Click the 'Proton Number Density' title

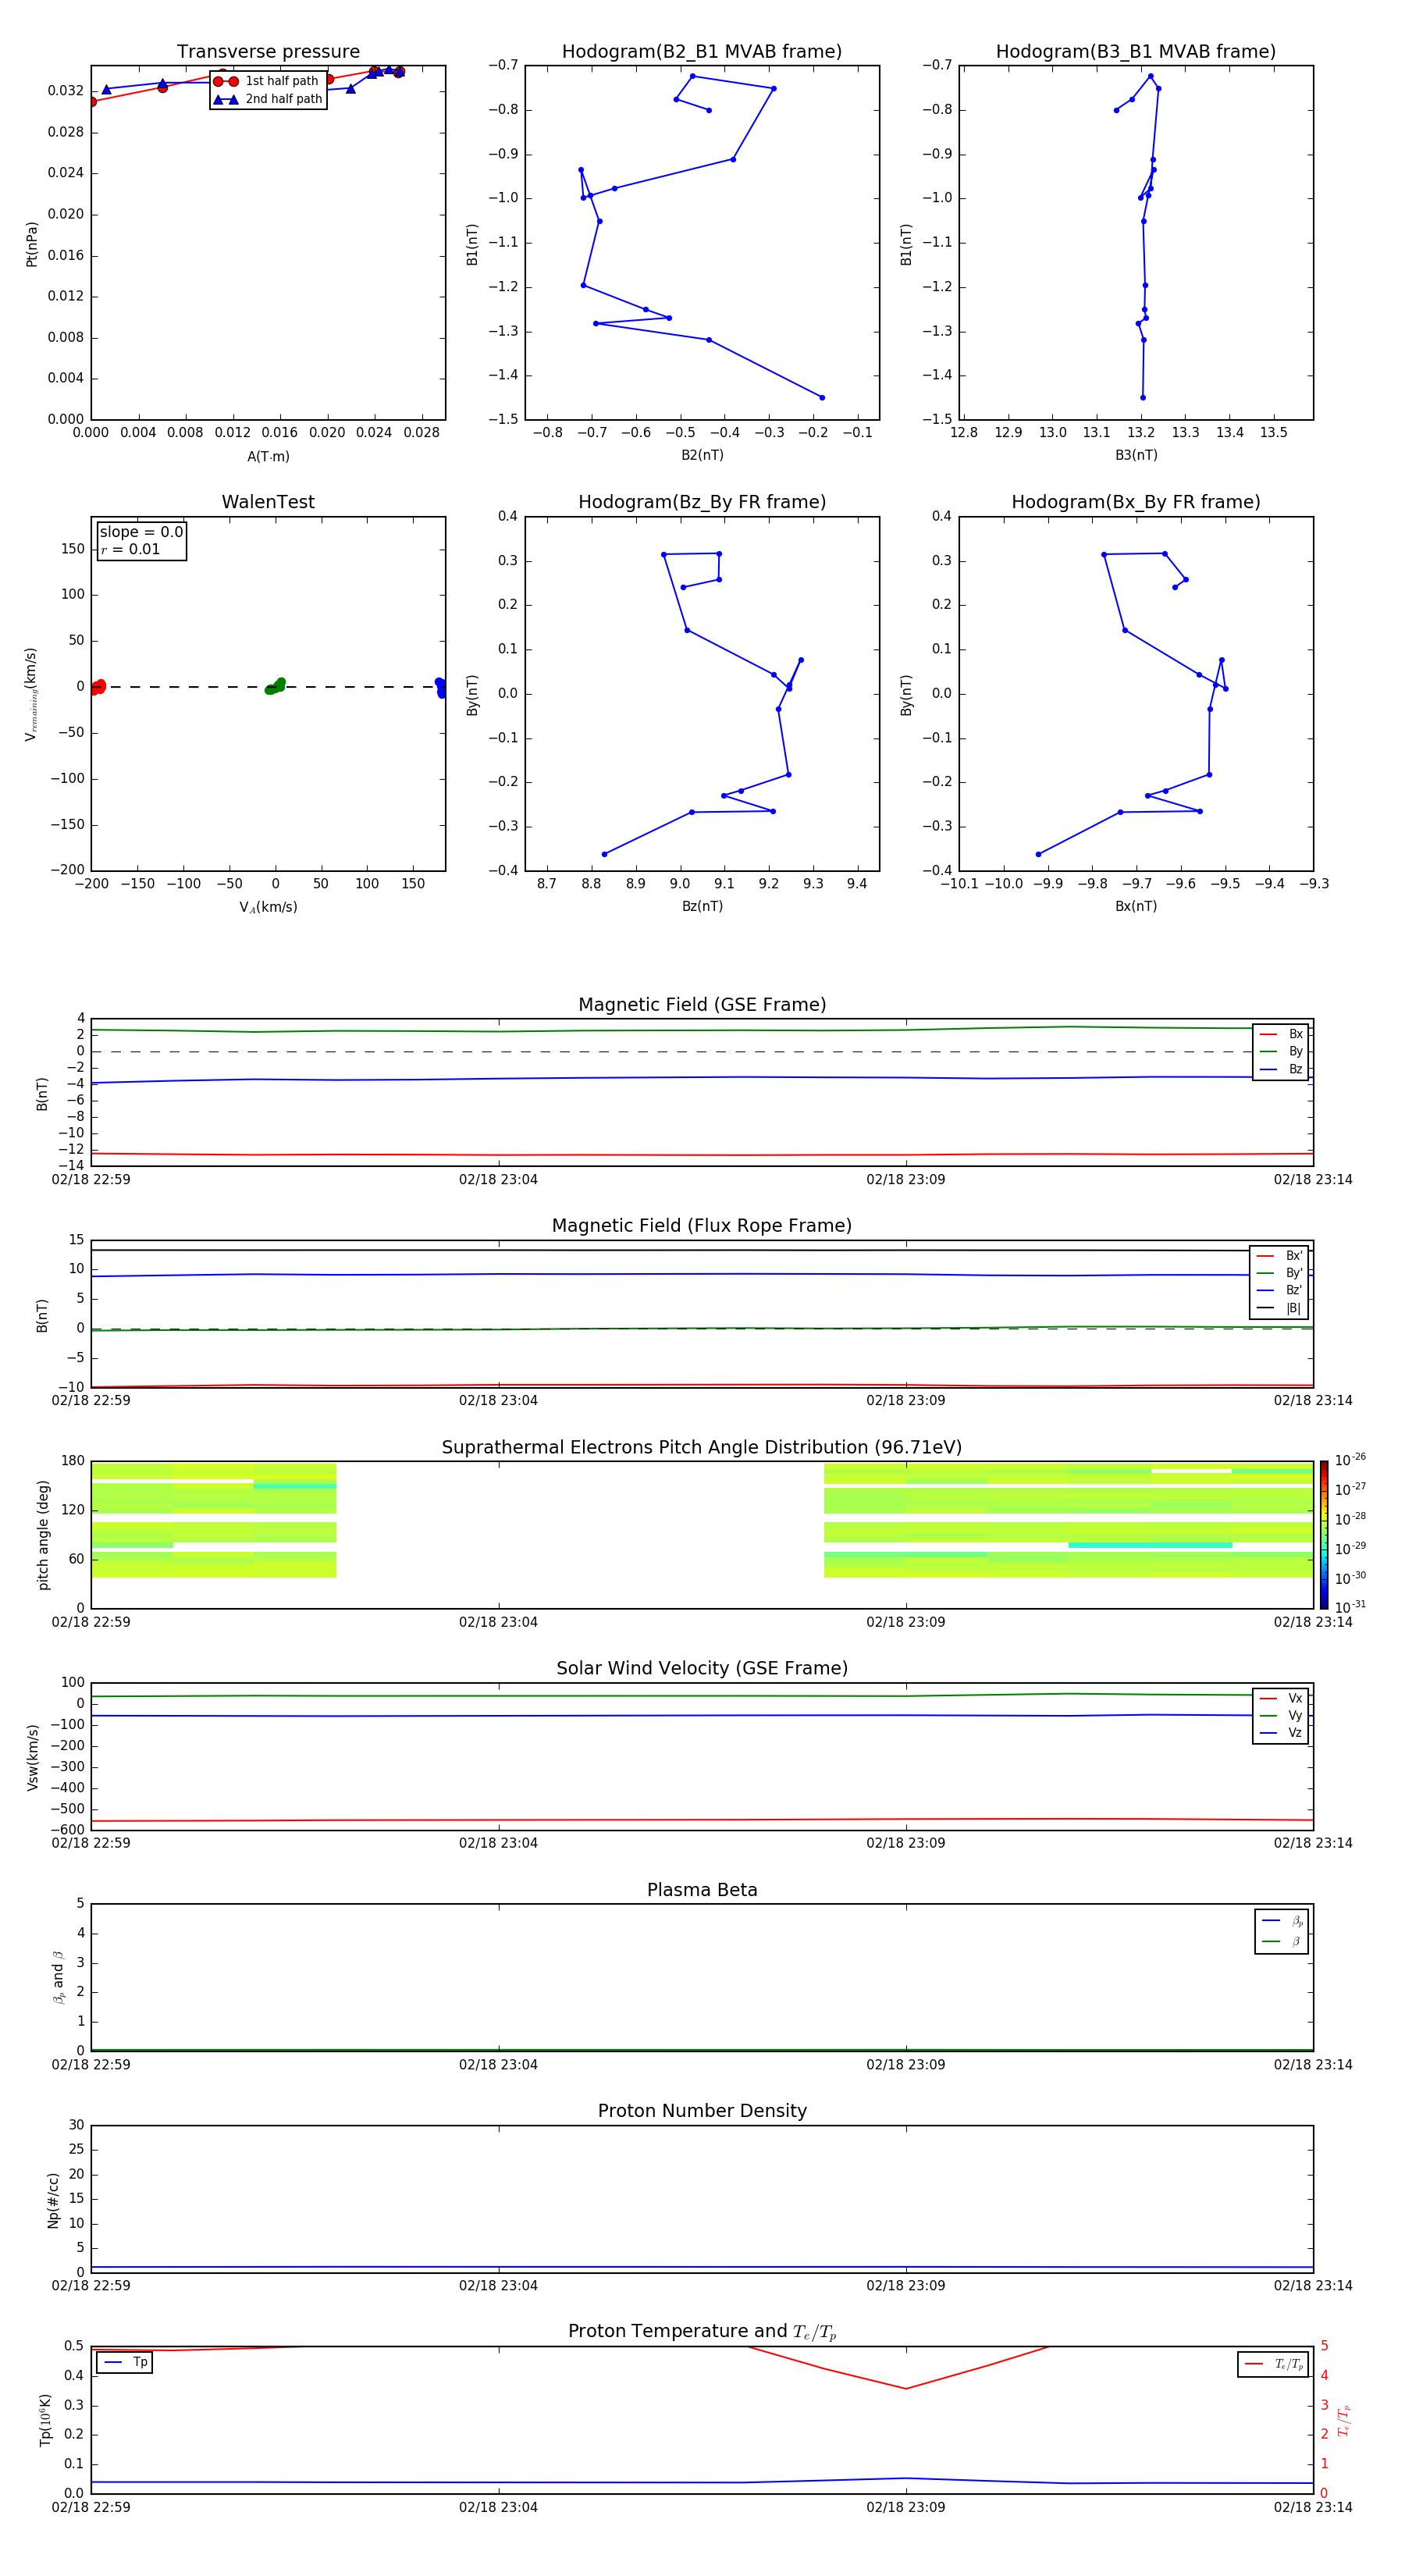[x=702, y=2111]
